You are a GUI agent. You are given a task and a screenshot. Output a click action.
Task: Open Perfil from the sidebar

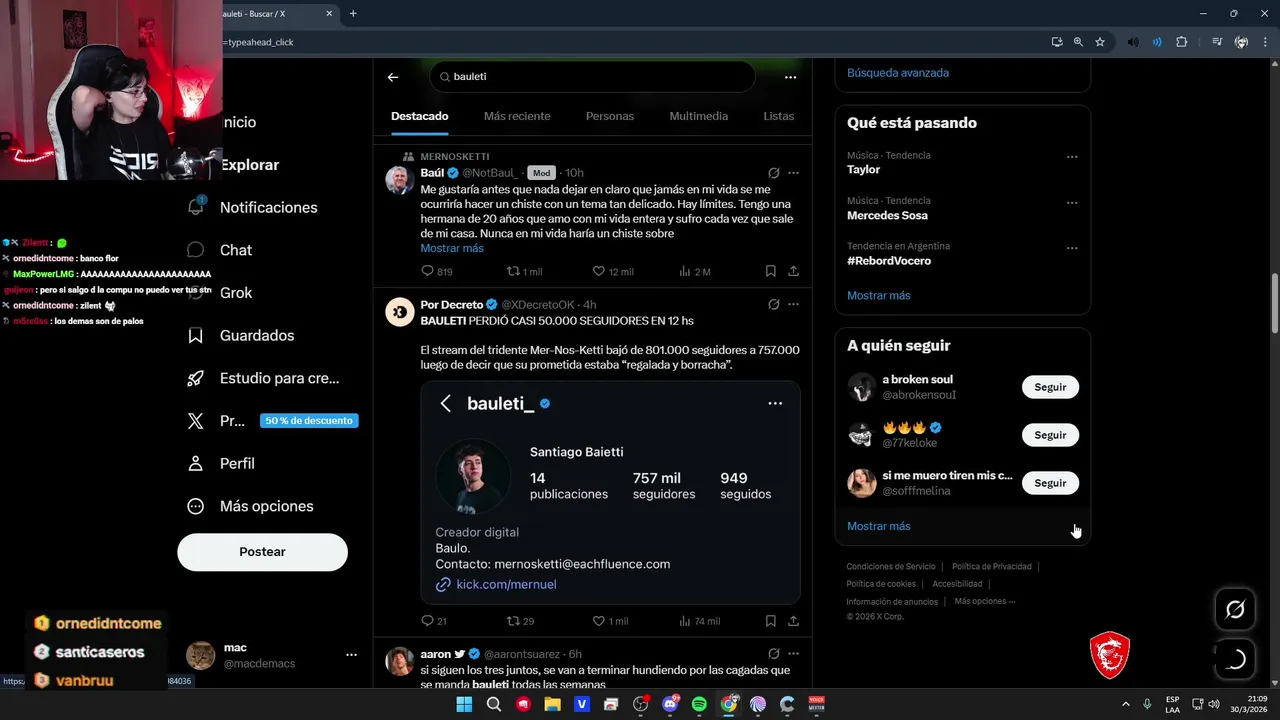tap(221, 464)
